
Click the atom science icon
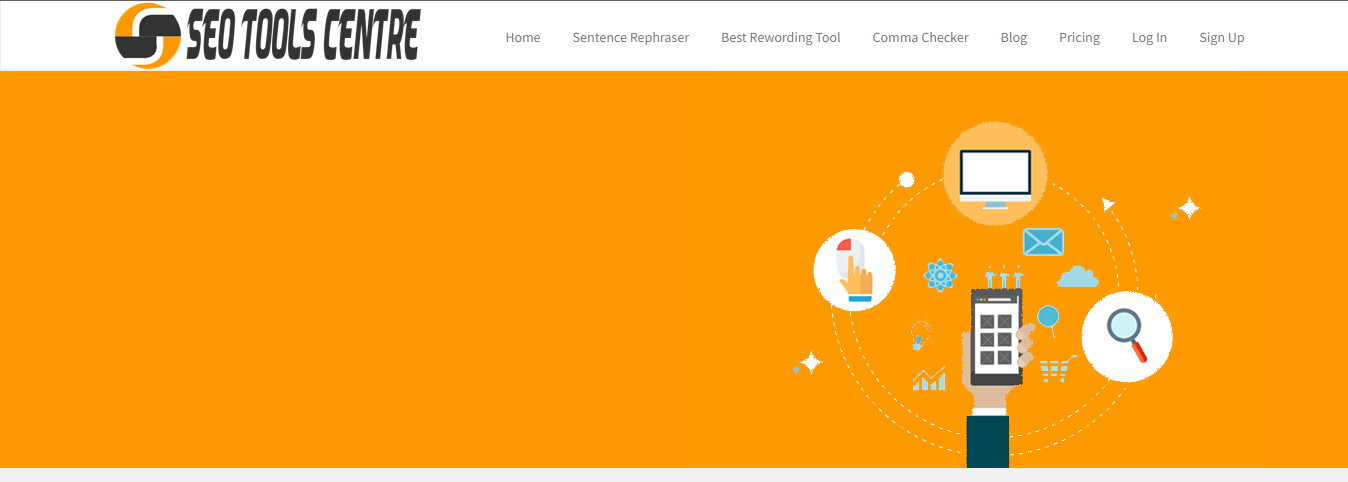(941, 275)
